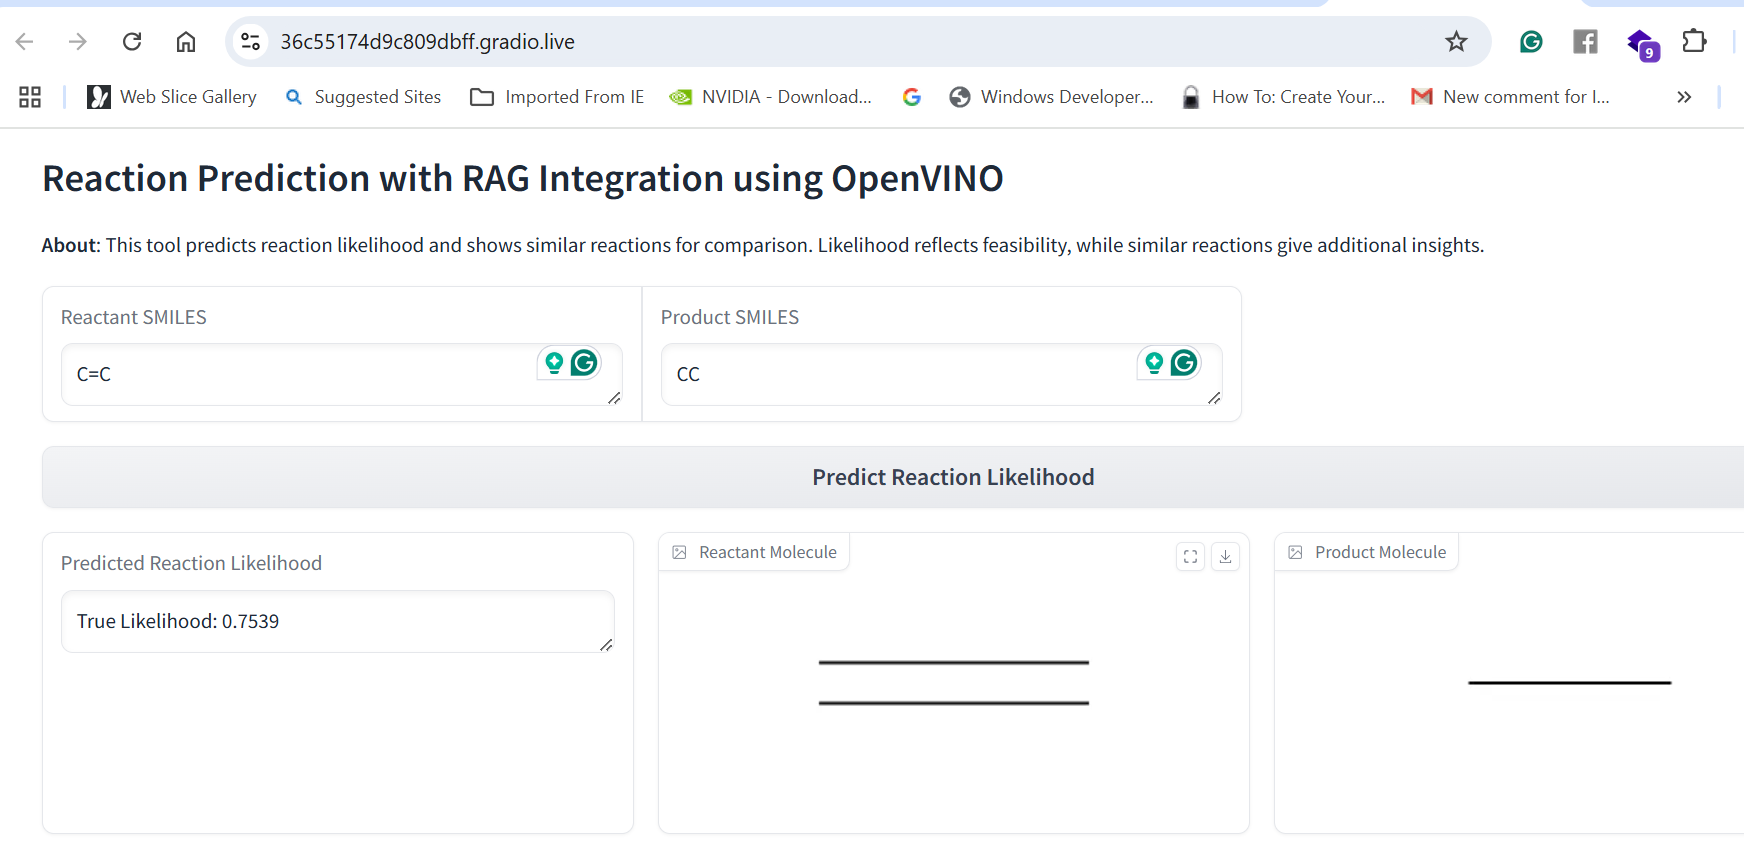Click into the Reactant SMILES field
Screen dimensions: 1744x868
342,374
